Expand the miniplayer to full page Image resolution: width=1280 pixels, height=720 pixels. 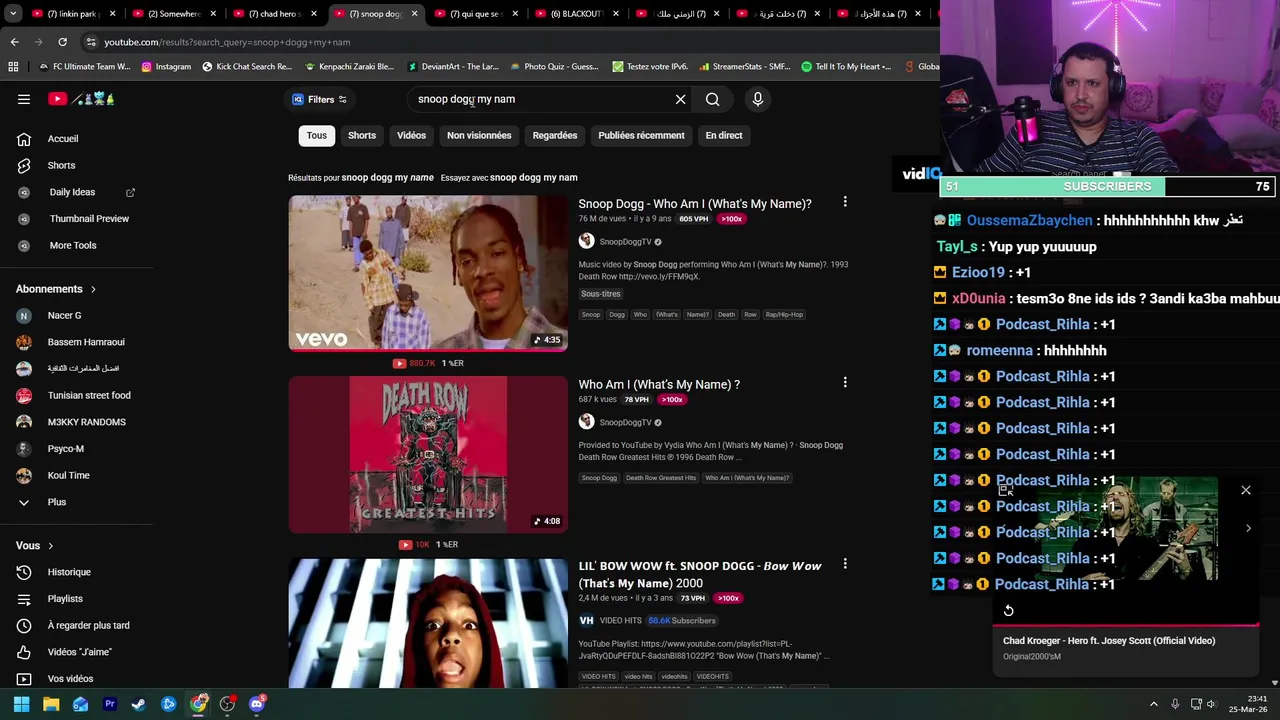tap(1005, 490)
